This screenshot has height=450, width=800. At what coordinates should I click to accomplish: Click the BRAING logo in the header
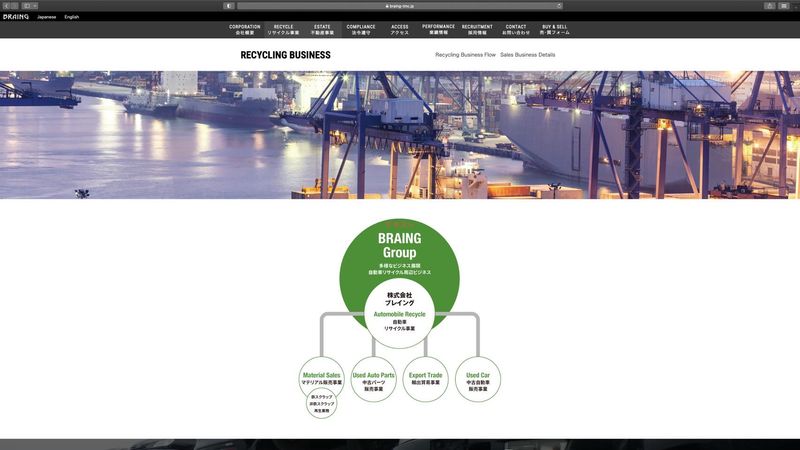(x=16, y=17)
